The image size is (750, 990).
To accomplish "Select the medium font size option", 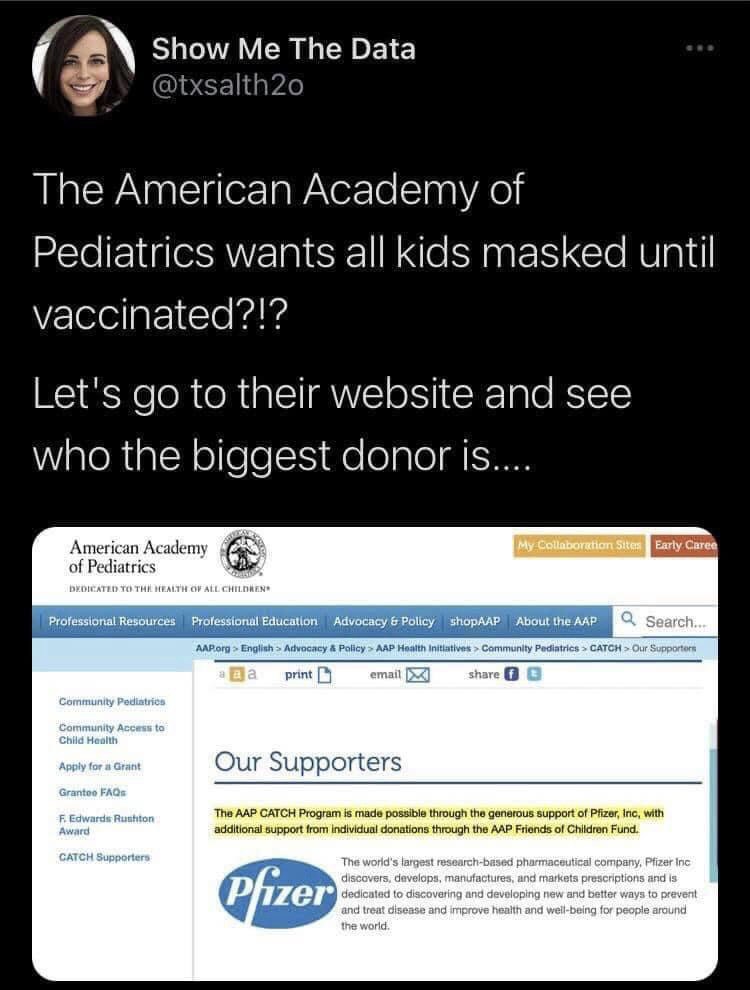I will pyautogui.click(x=237, y=674).
